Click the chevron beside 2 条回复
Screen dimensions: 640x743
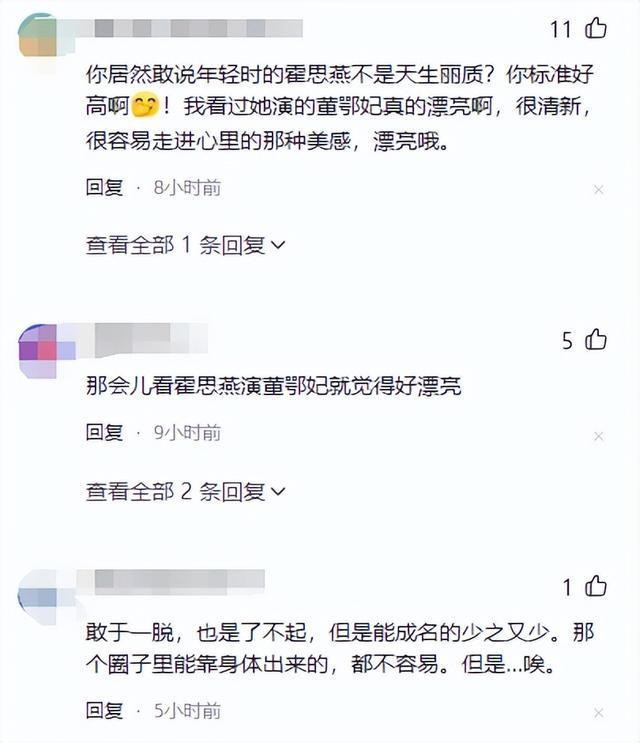[x=278, y=491]
